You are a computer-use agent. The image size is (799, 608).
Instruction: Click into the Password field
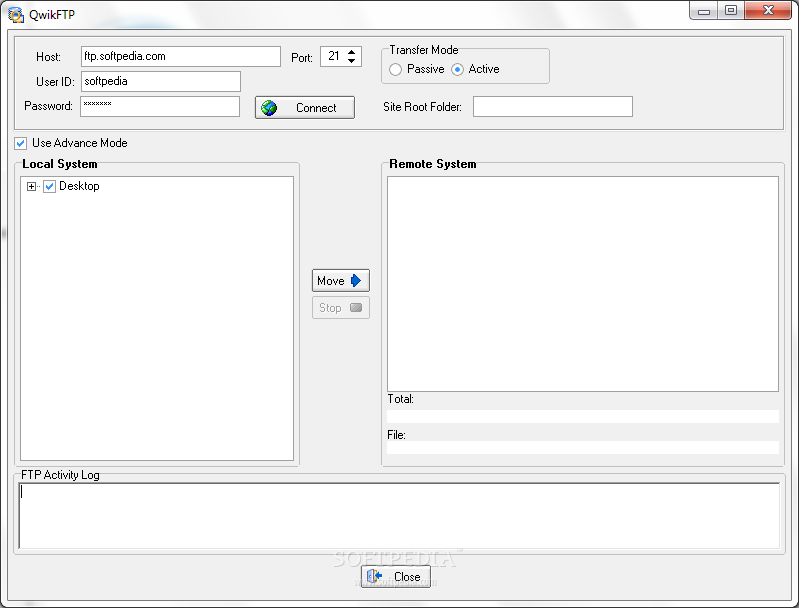160,107
